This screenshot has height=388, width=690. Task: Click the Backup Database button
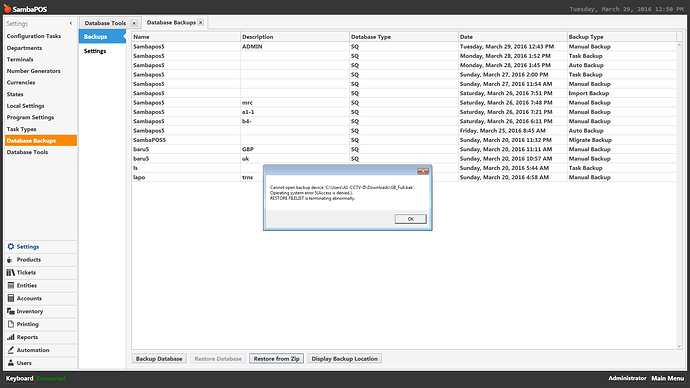tap(159, 359)
